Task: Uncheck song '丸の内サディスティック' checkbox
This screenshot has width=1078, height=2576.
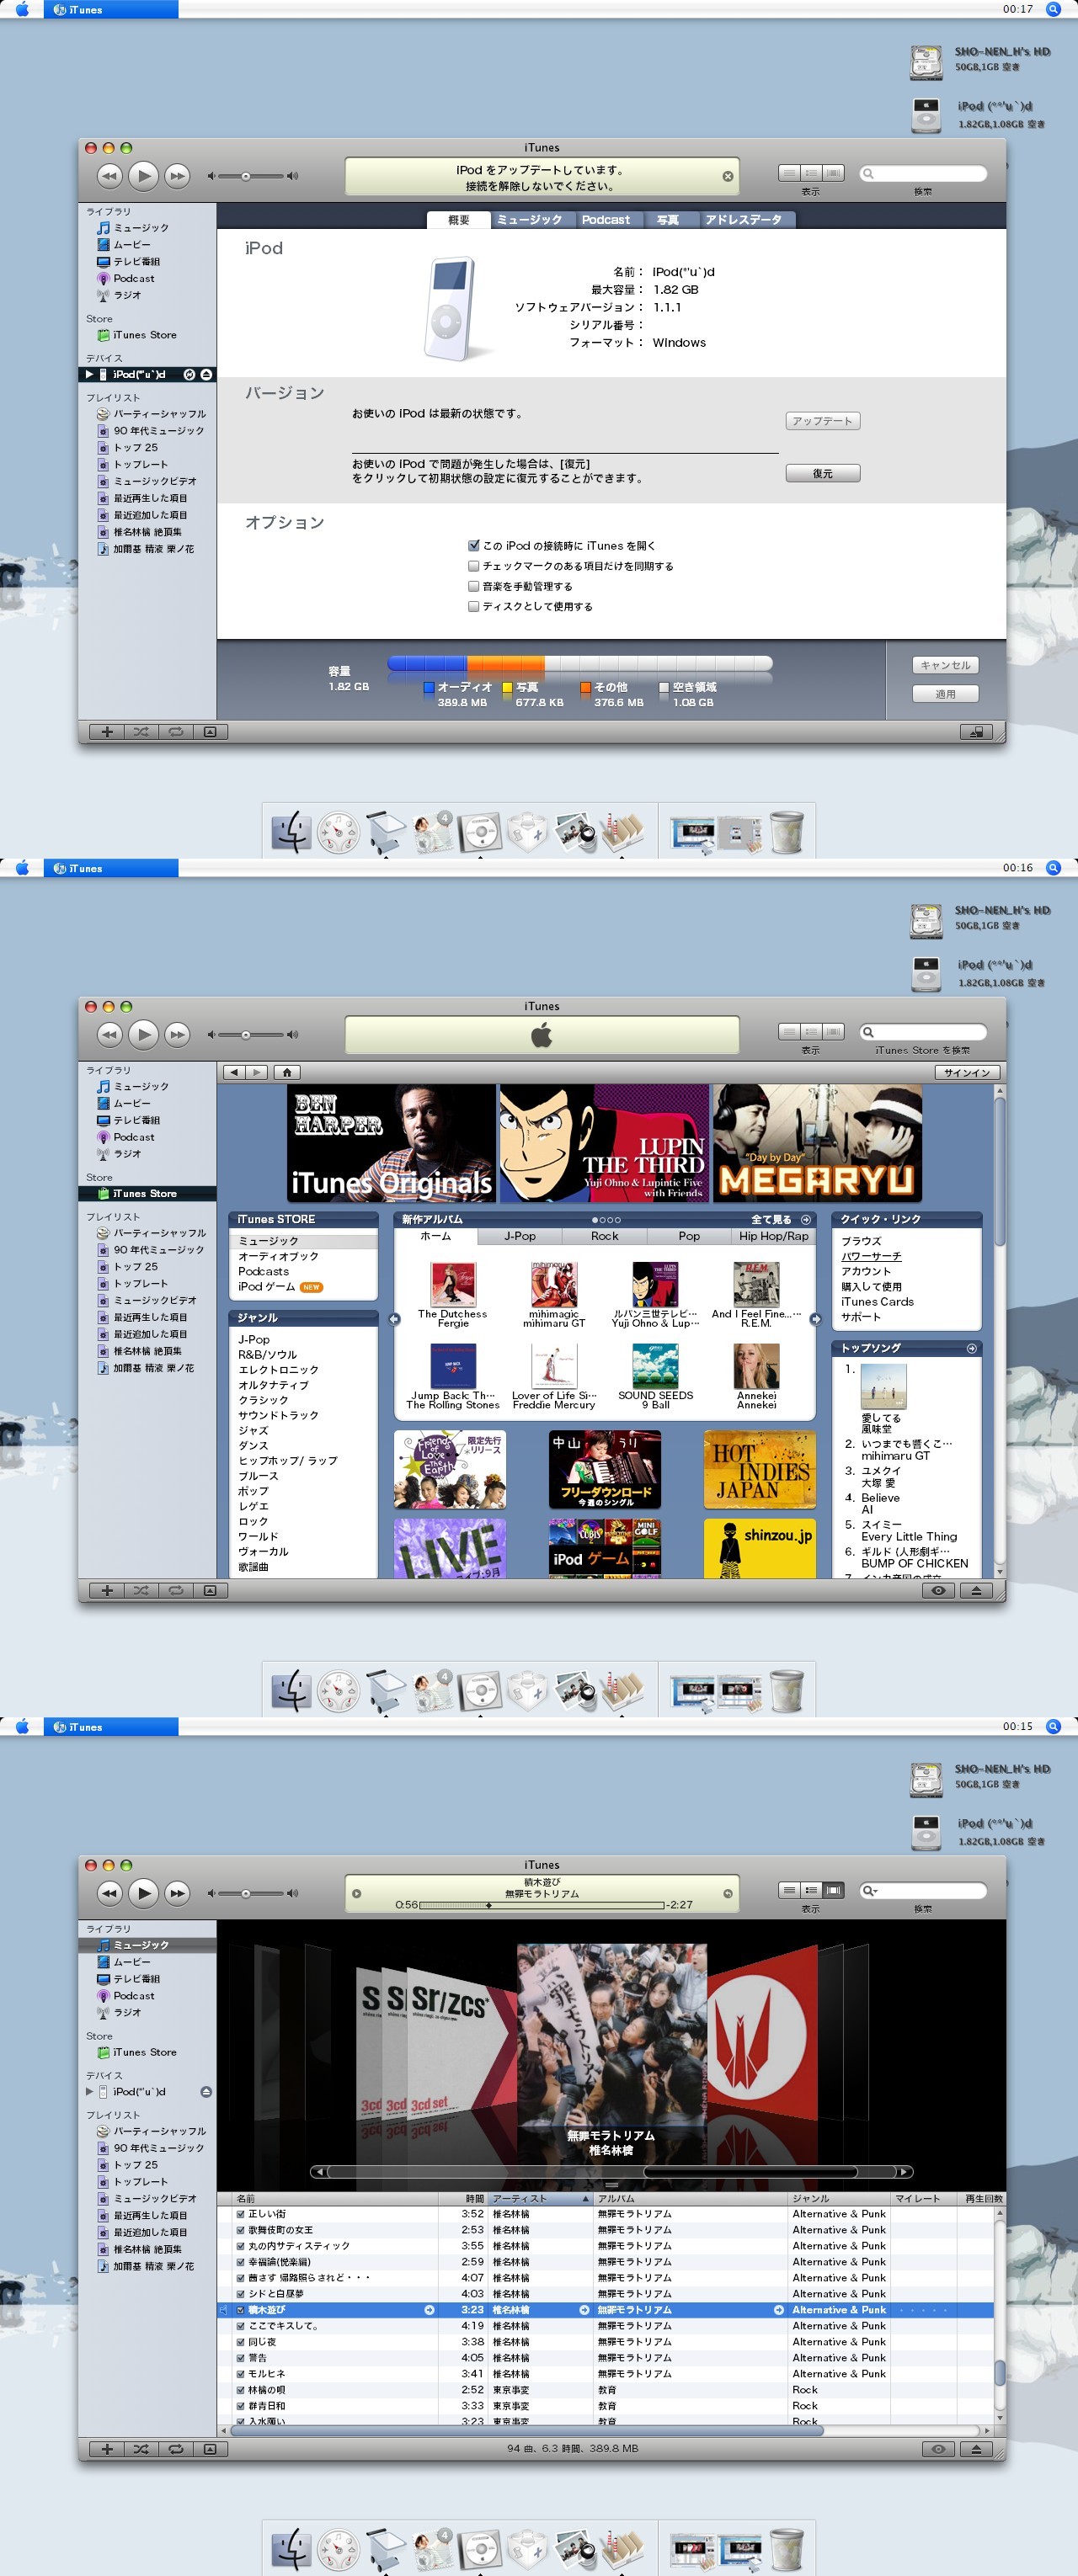Action: point(241,2246)
